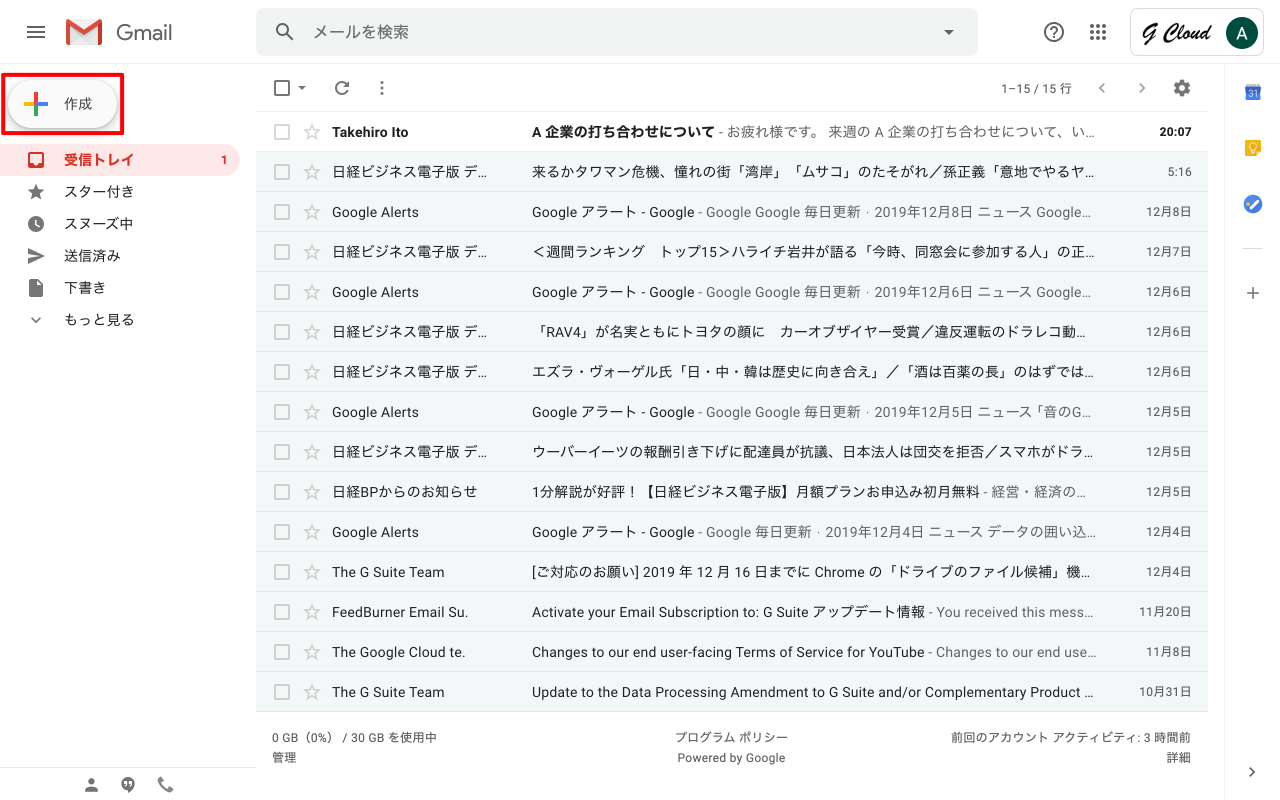
Task: Open the Changes to YouTube Terms of Service email
Action: (732, 652)
